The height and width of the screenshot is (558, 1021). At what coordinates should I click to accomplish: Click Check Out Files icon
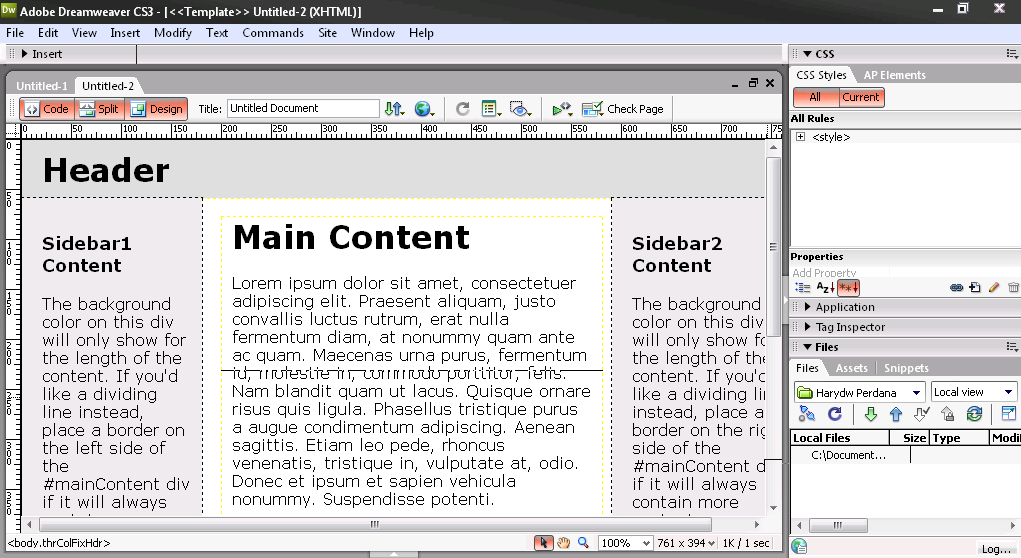921,413
